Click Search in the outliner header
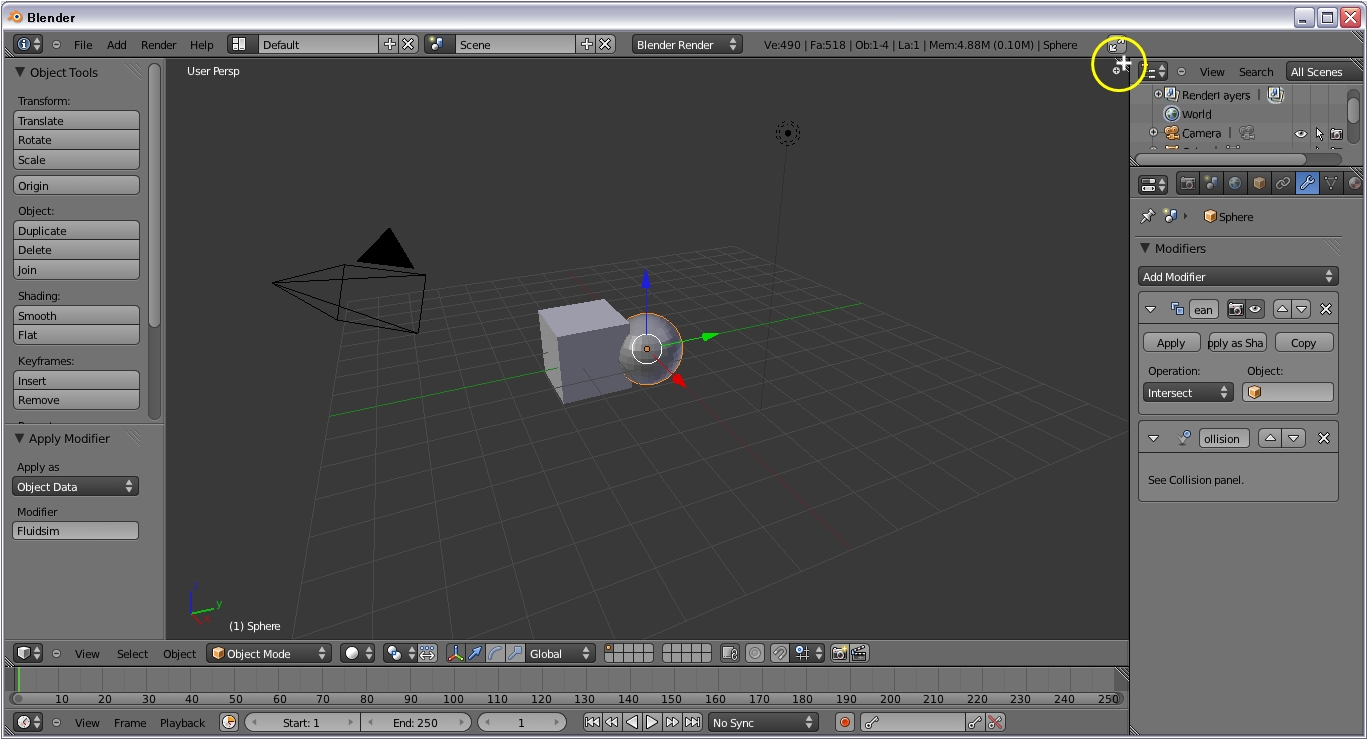Screen dimensions: 1368x740 tap(1256, 71)
